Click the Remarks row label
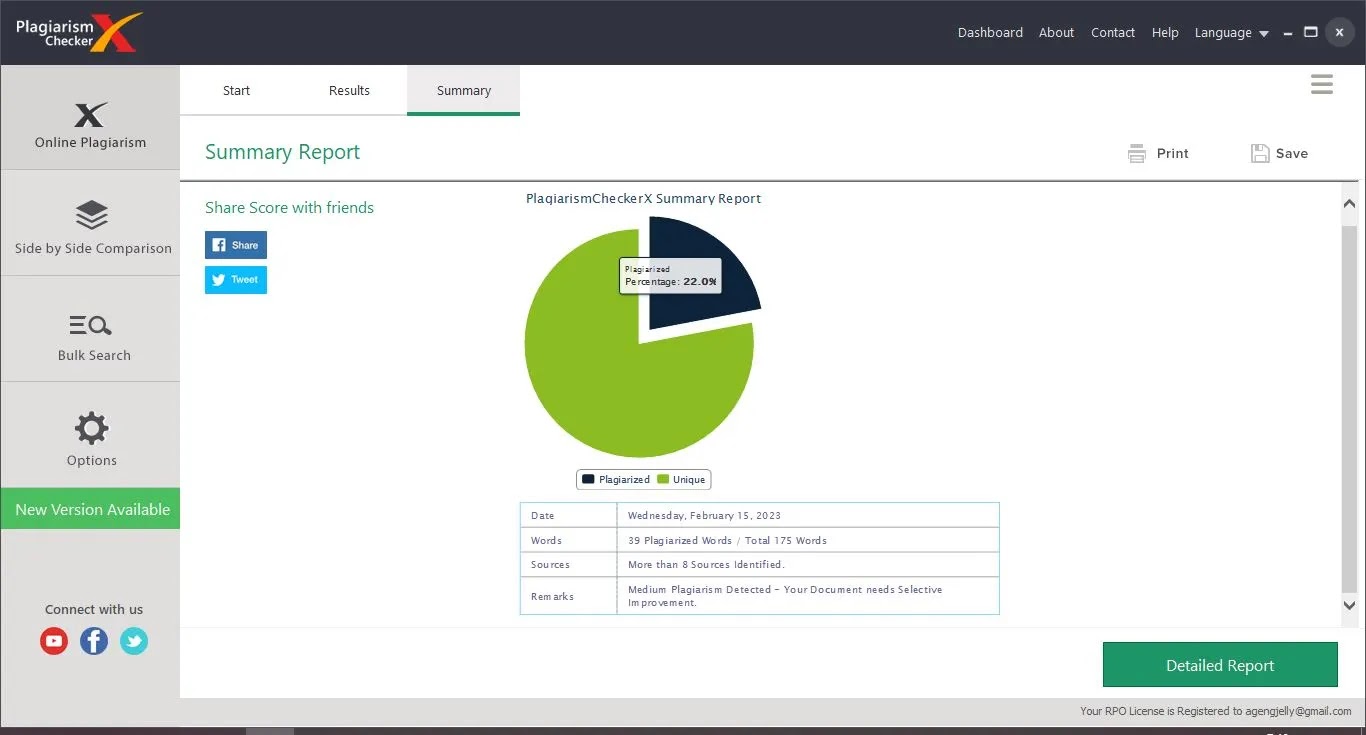 552,596
